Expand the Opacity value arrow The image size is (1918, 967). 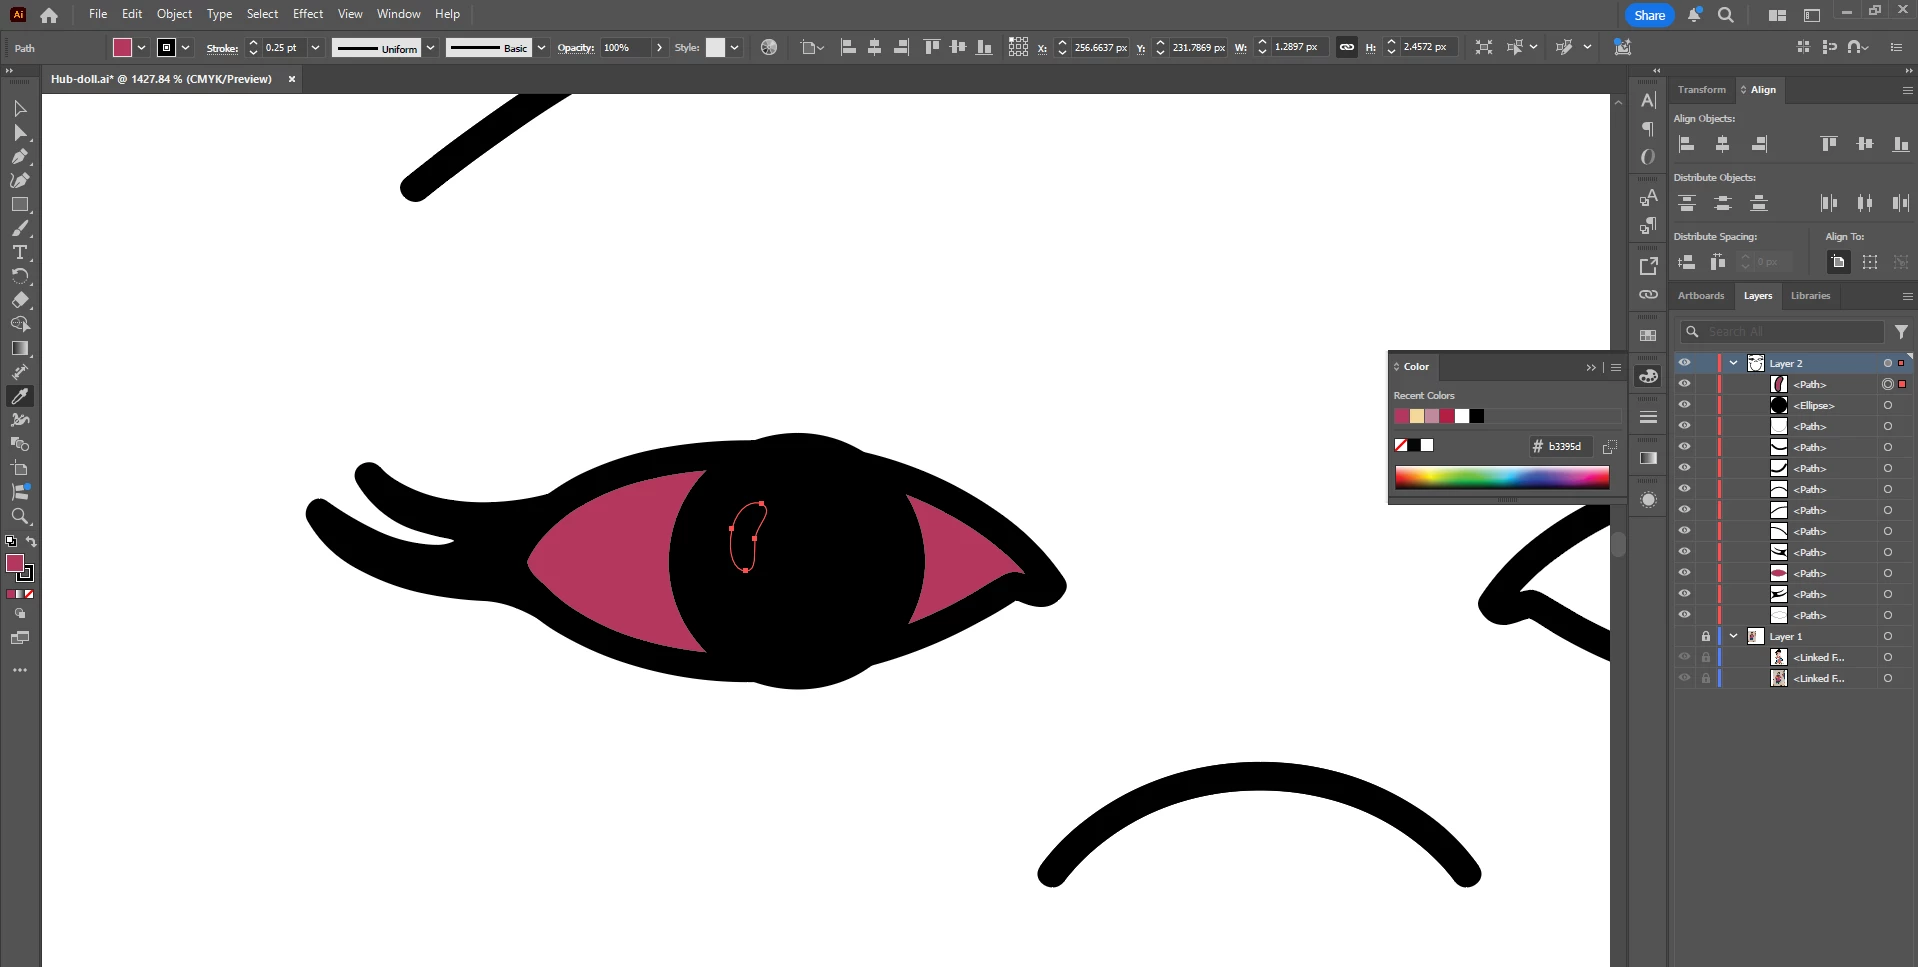tap(659, 47)
